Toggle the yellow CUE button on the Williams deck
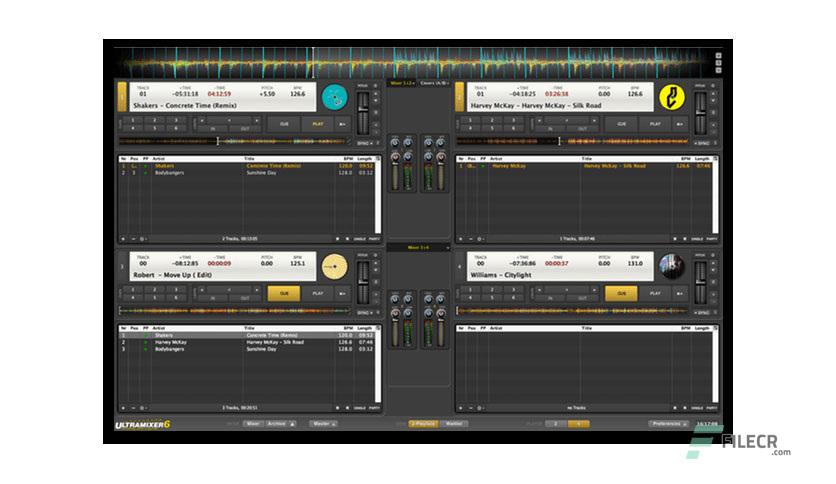Image resolution: width=836 pixels, height=484 pixels. click(x=621, y=293)
